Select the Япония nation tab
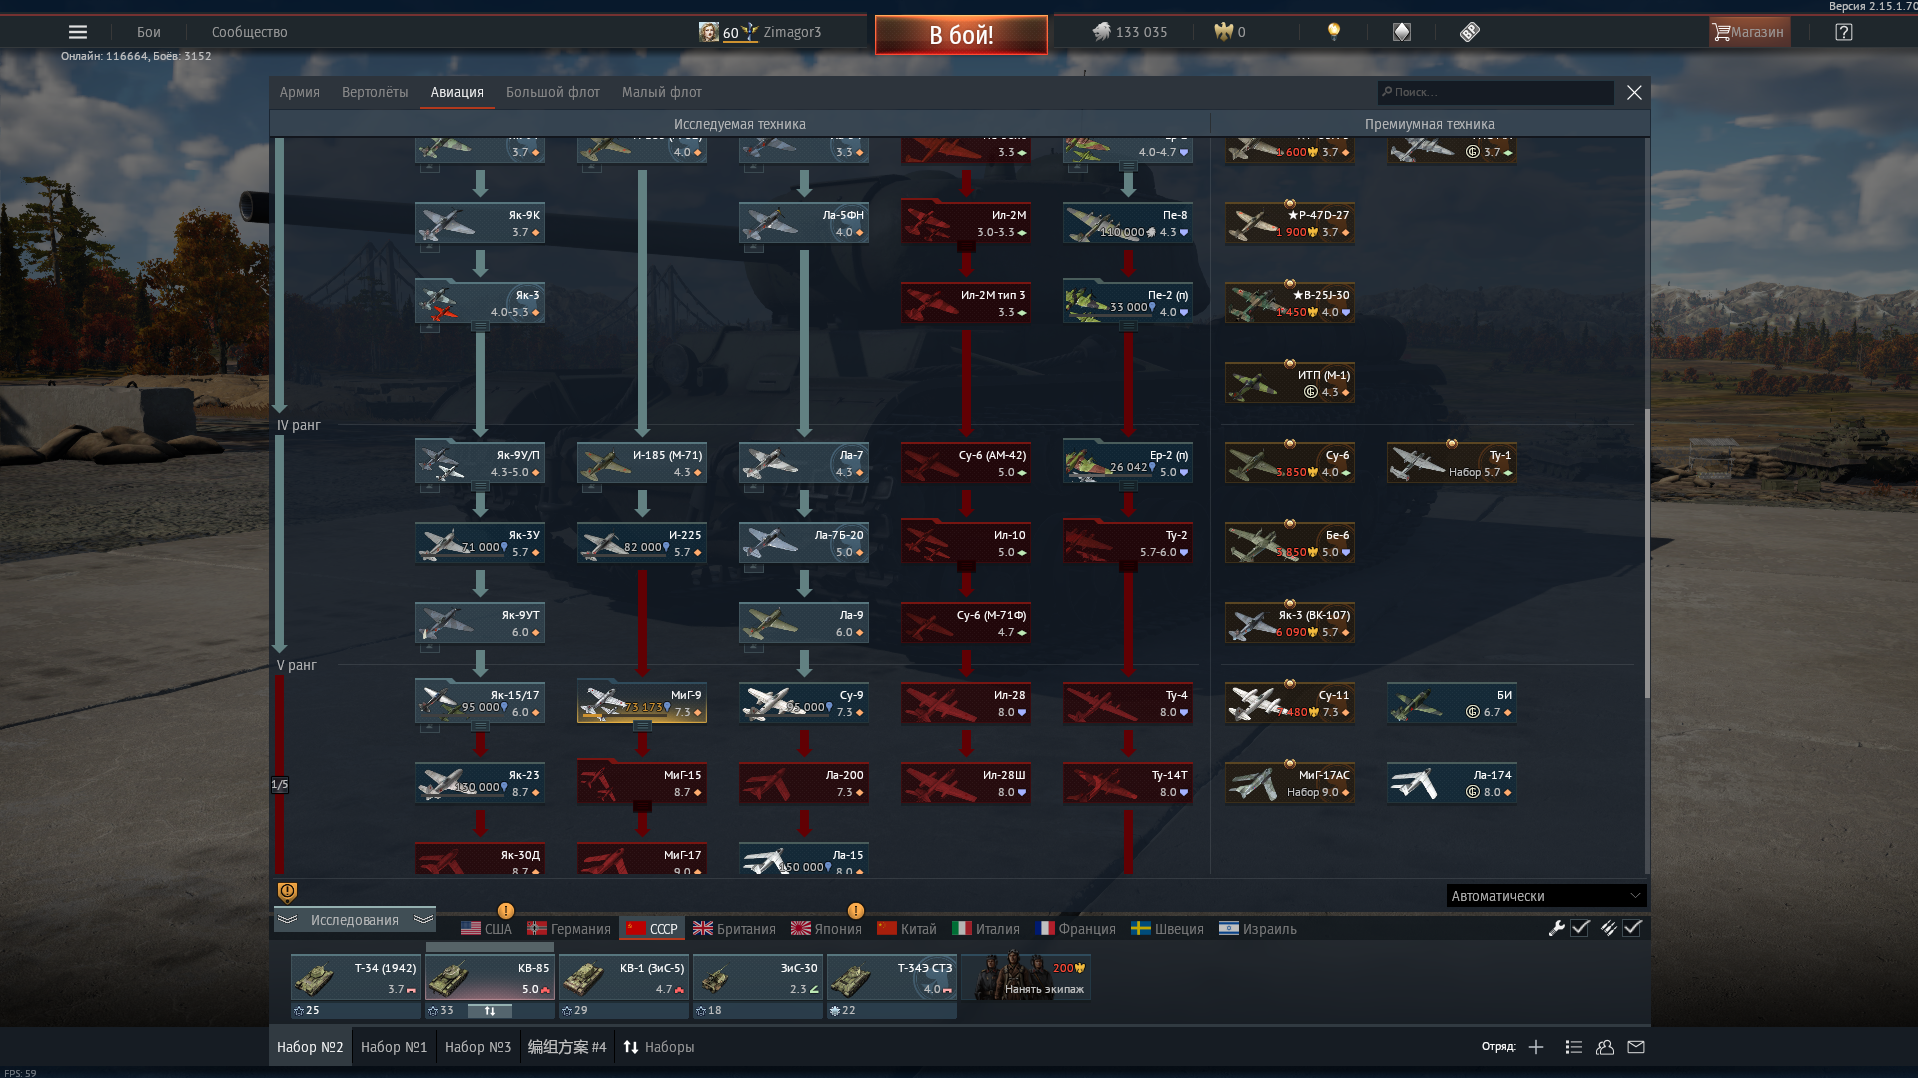The width and height of the screenshot is (1918, 1078). [x=826, y=929]
